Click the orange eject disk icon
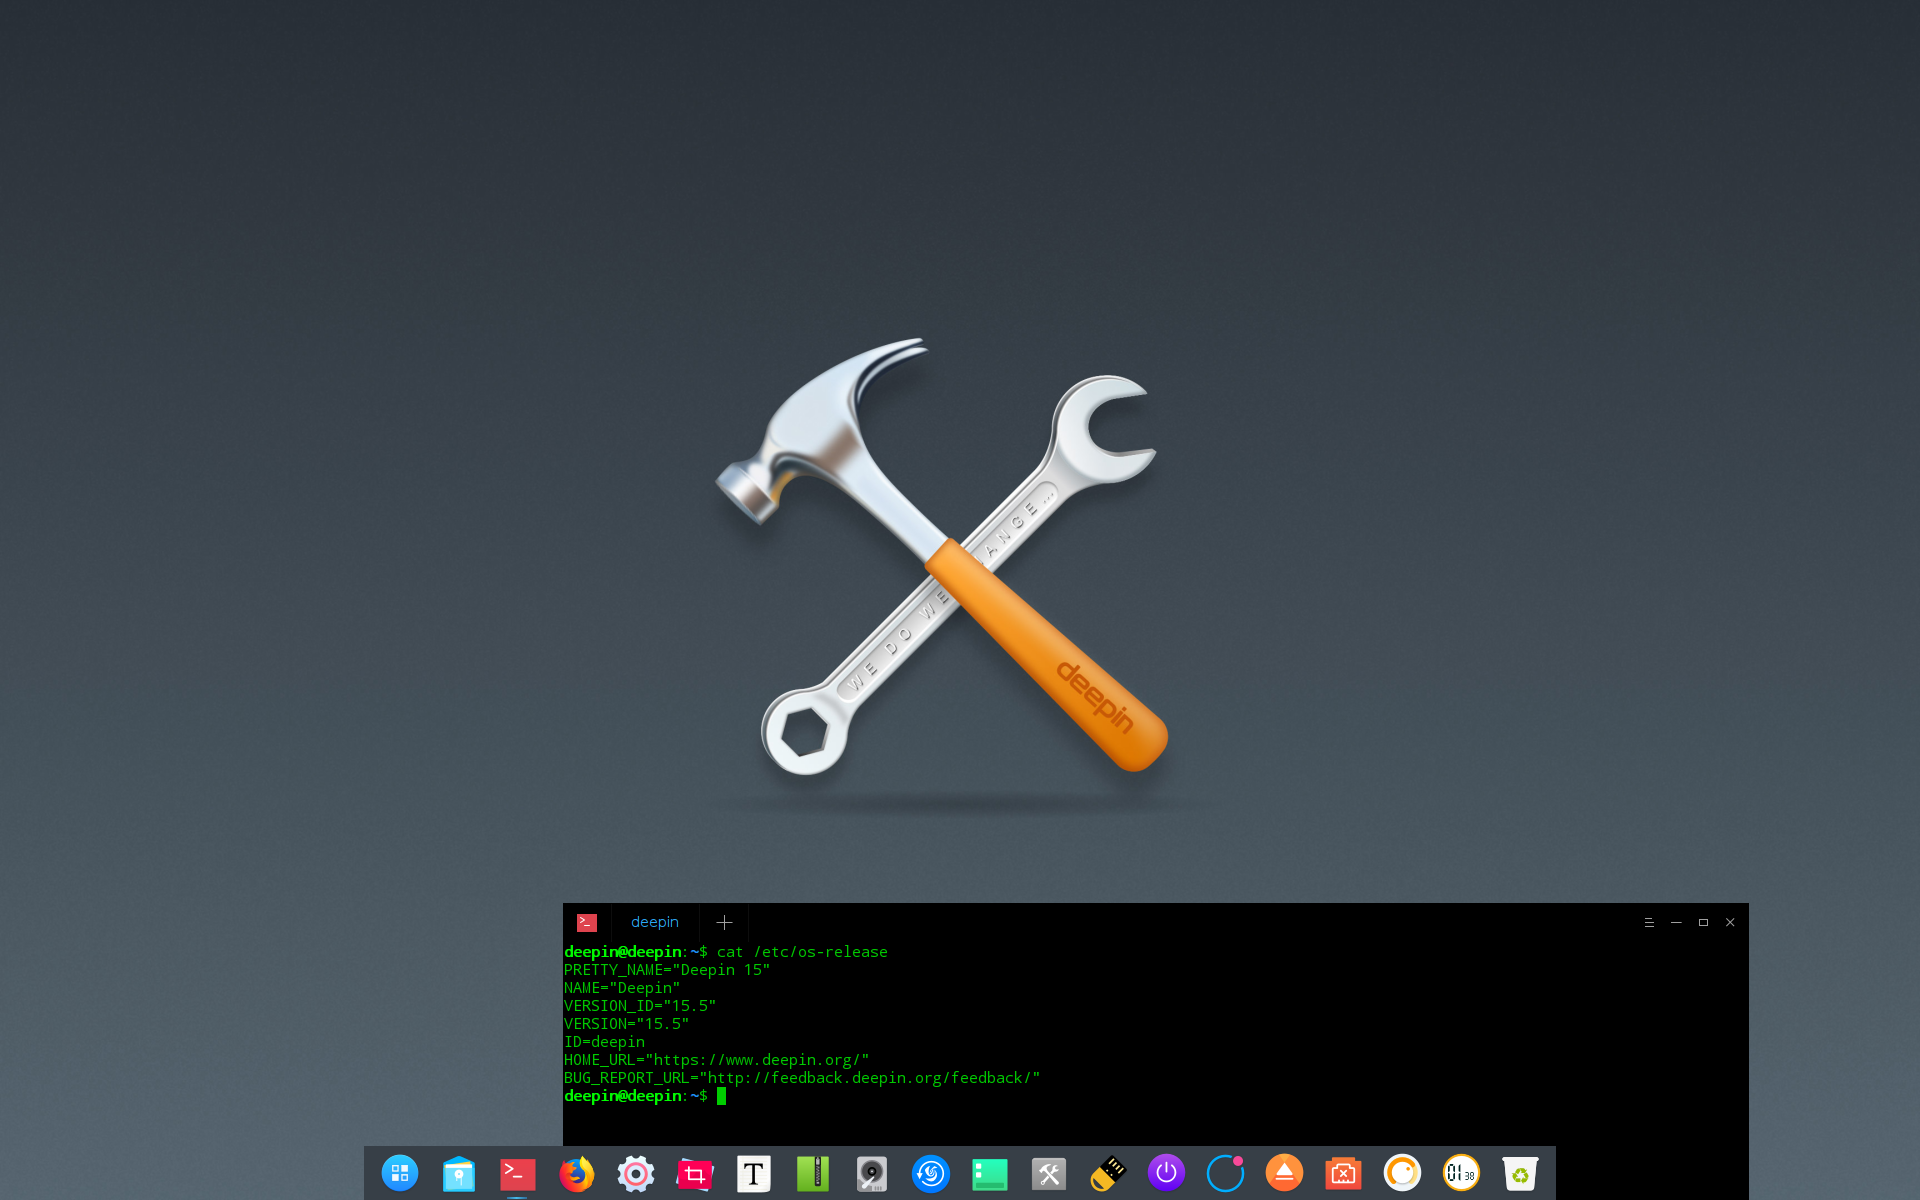This screenshot has width=1920, height=1200. coord(1284,1172)
